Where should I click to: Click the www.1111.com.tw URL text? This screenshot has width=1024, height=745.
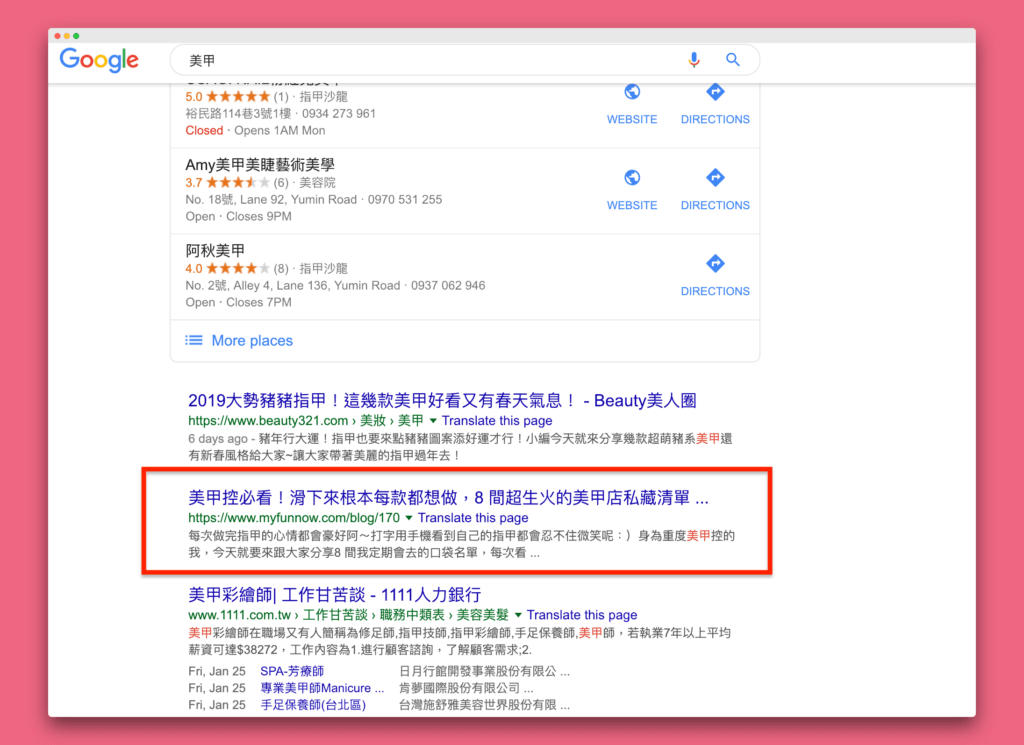[x=239, y=615]
